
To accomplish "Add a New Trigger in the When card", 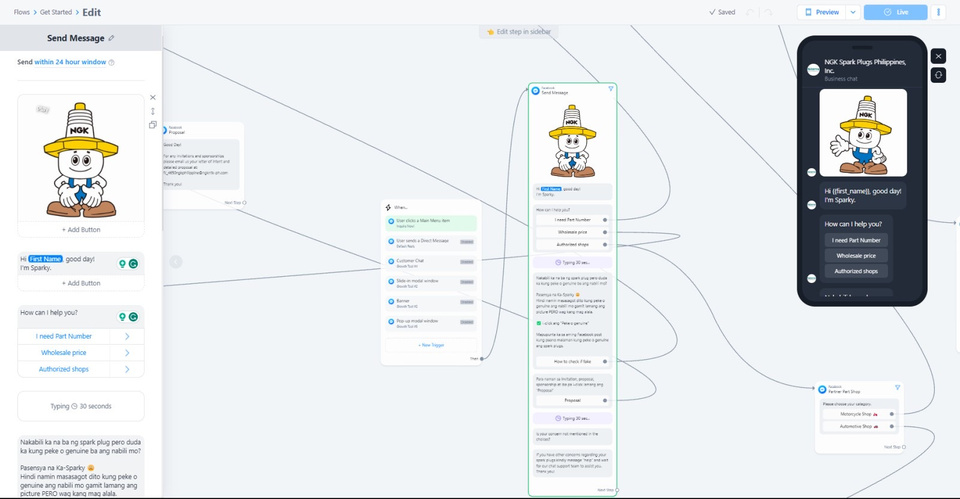I will 431,345.
